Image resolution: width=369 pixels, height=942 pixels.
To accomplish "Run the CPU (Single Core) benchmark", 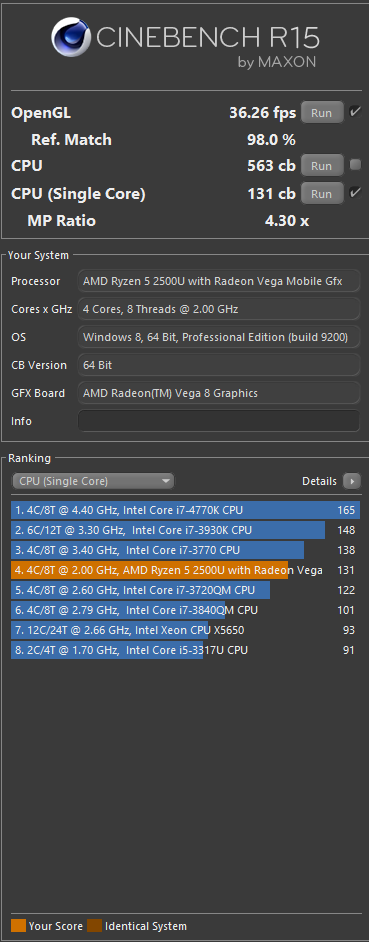I will click(322, 194).
